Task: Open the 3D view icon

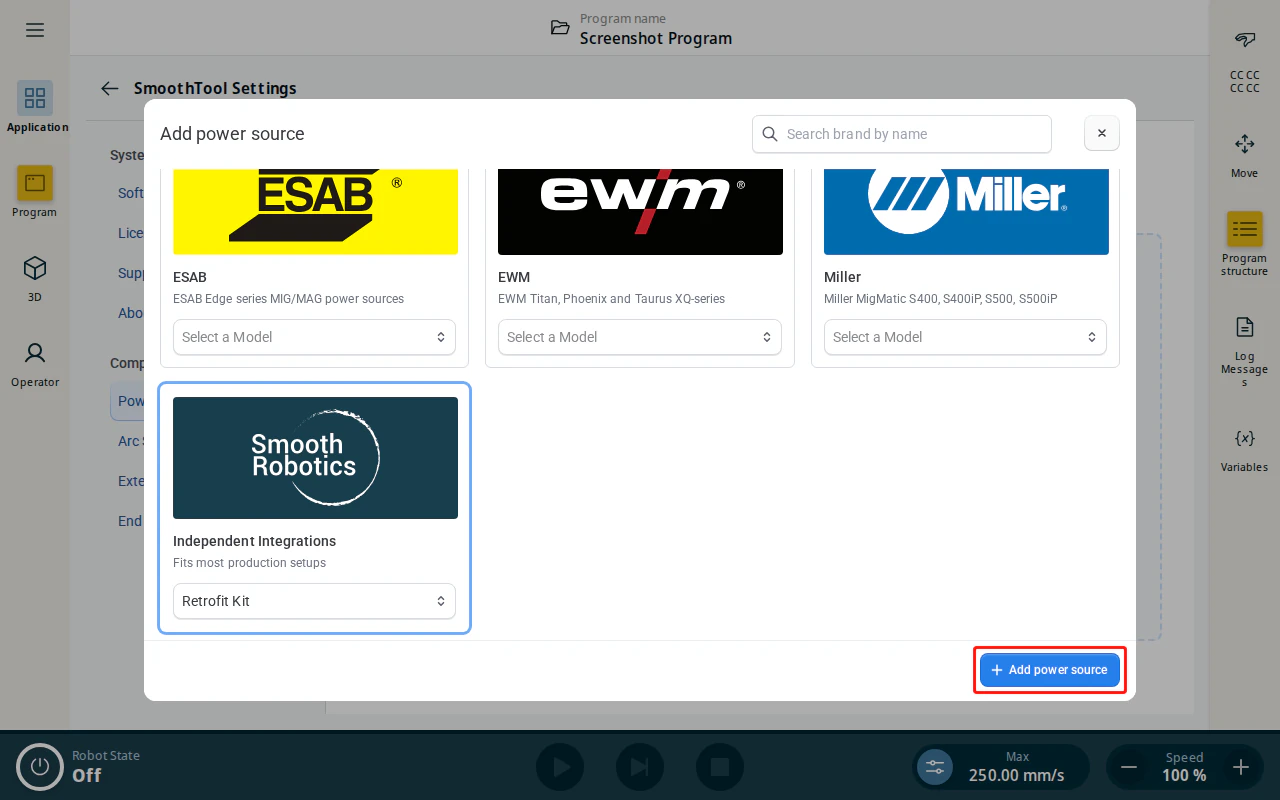Action: [x=35, y=268]
